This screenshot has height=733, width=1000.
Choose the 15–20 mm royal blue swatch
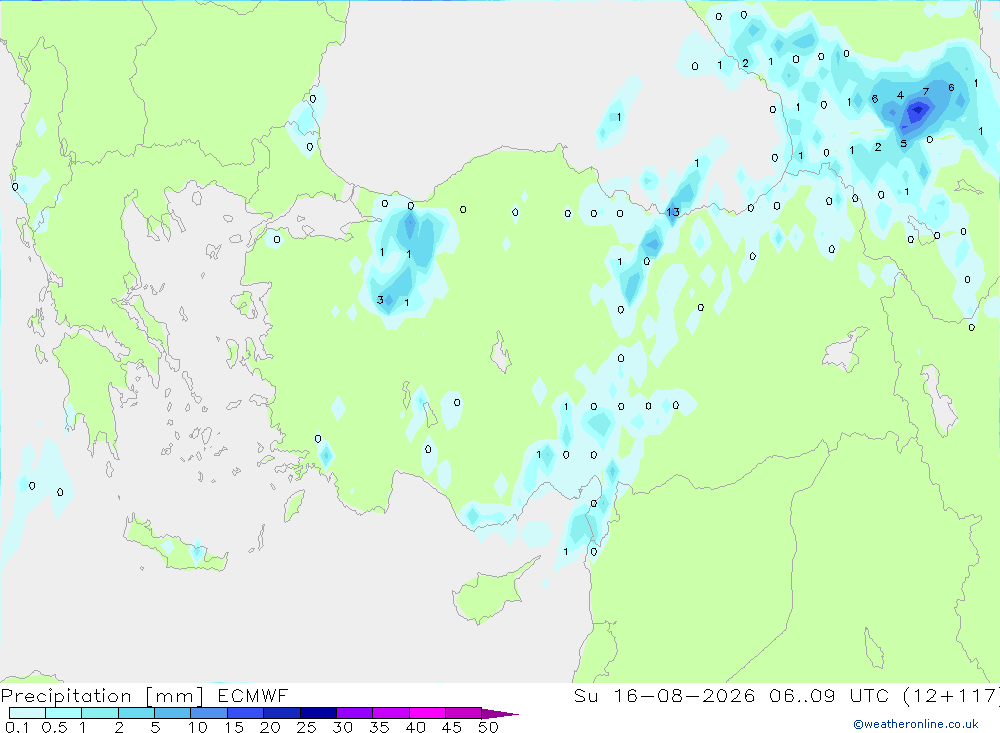click(245, 713)
